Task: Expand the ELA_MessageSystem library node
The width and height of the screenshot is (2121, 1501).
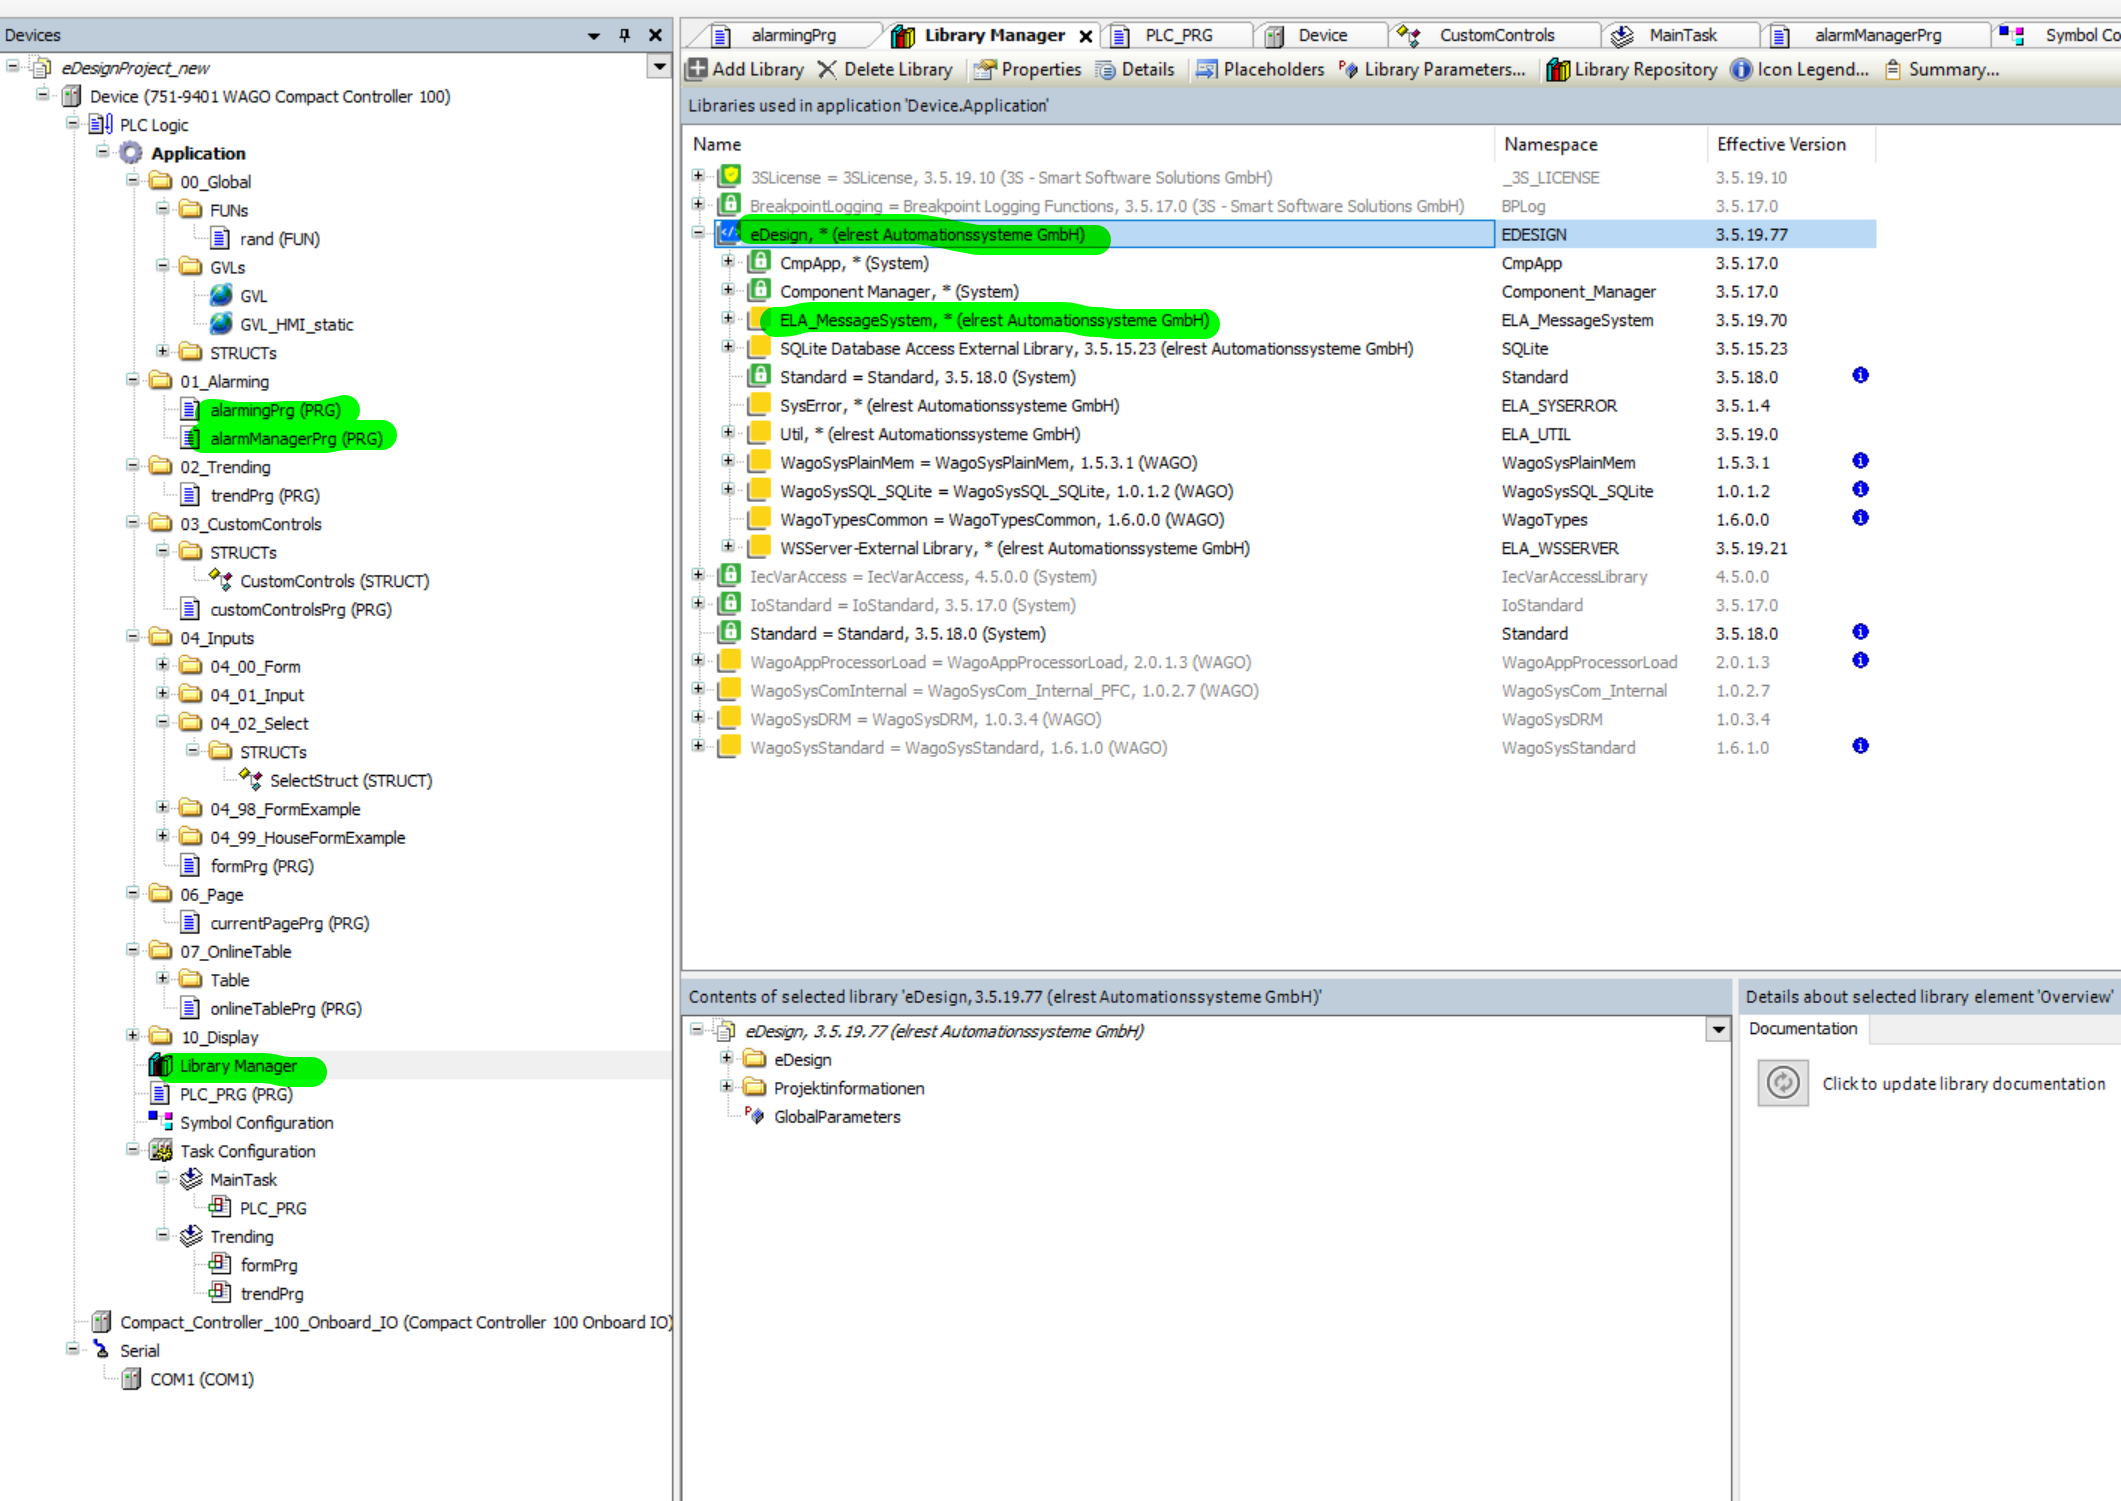Action: point(728,319)
